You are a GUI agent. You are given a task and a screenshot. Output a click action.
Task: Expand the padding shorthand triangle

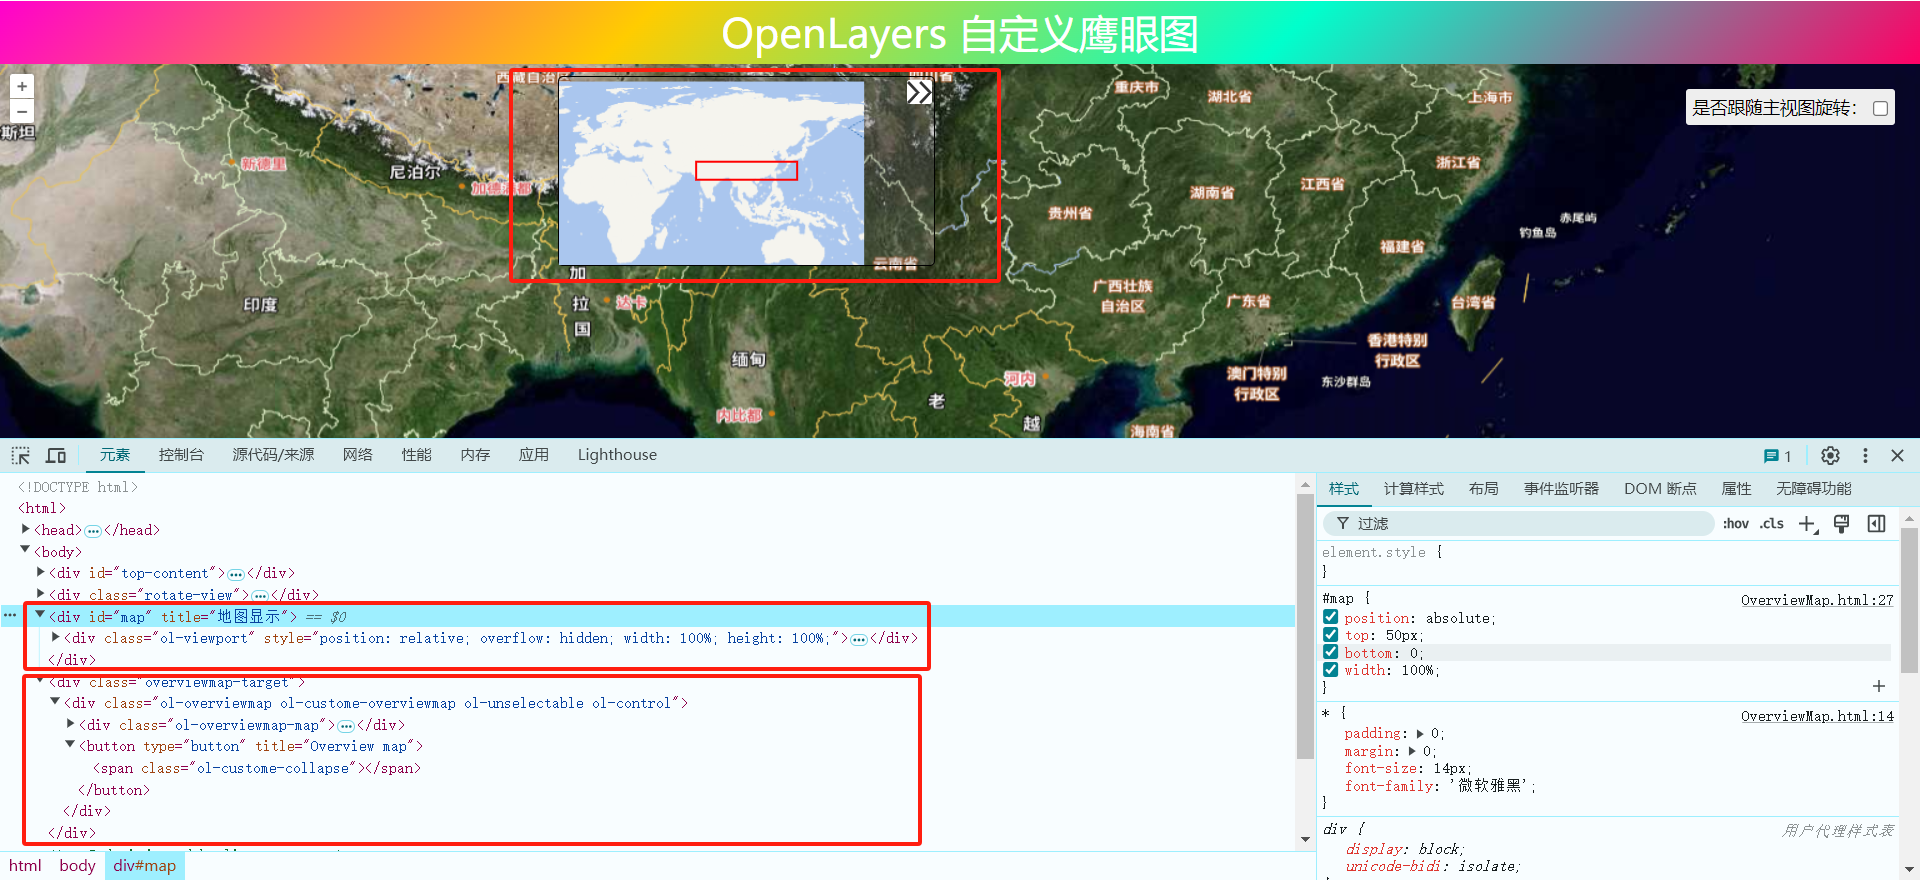point(1419,734)
